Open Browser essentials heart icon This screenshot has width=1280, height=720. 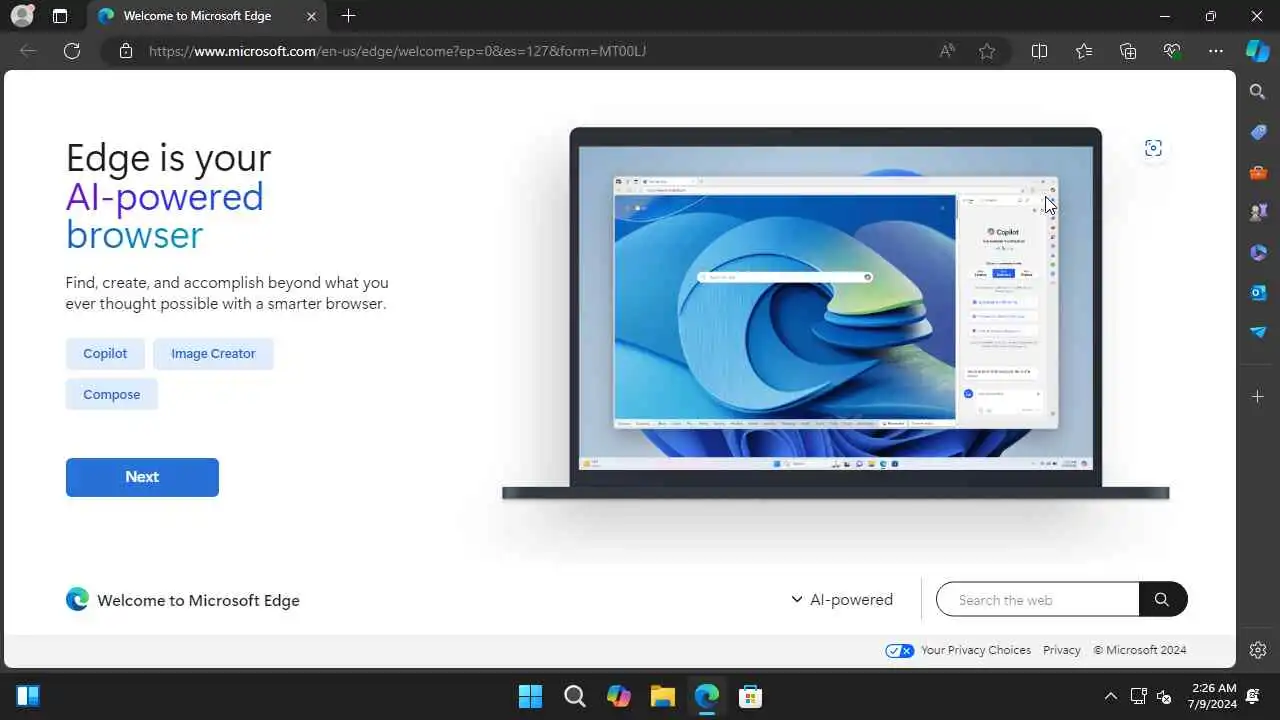pos(1172,51)
